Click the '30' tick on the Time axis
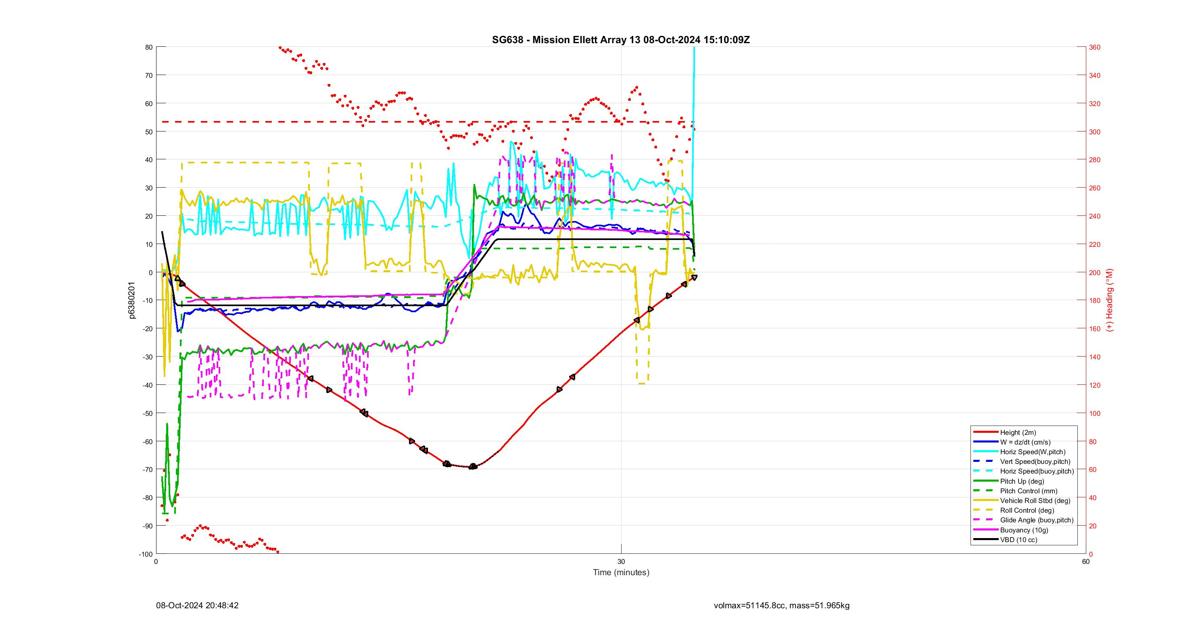Screen dimensions: 1200x622 point(621,561)
